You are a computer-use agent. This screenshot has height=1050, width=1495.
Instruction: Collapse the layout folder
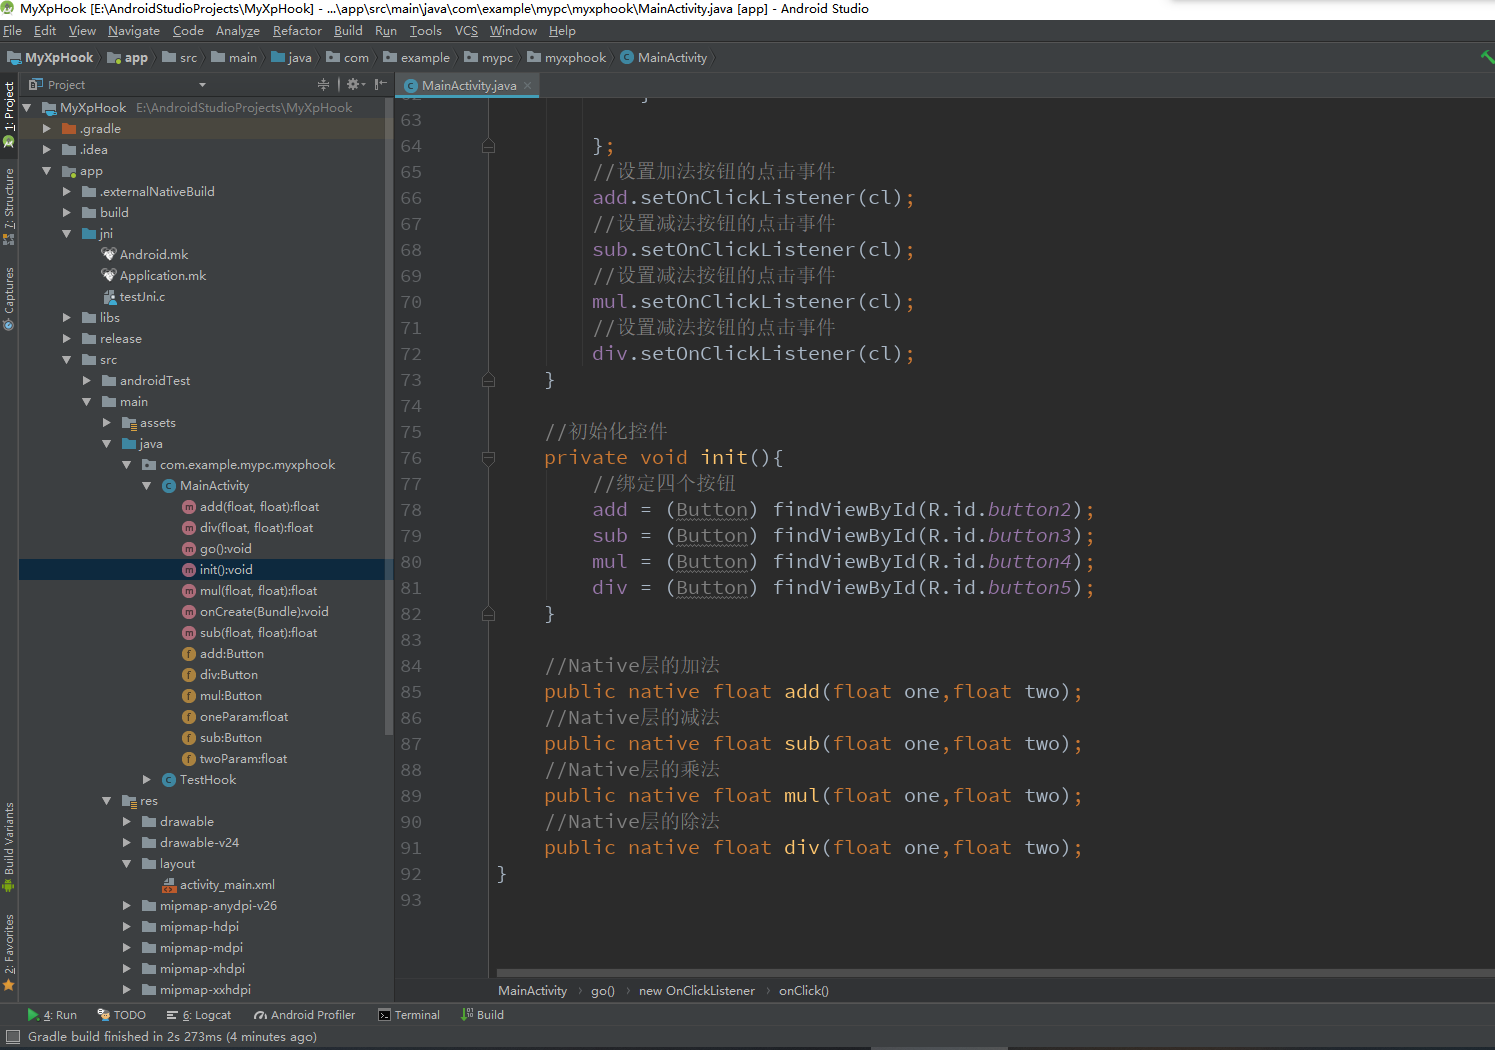pyautogui.click(x=127, y=864)
